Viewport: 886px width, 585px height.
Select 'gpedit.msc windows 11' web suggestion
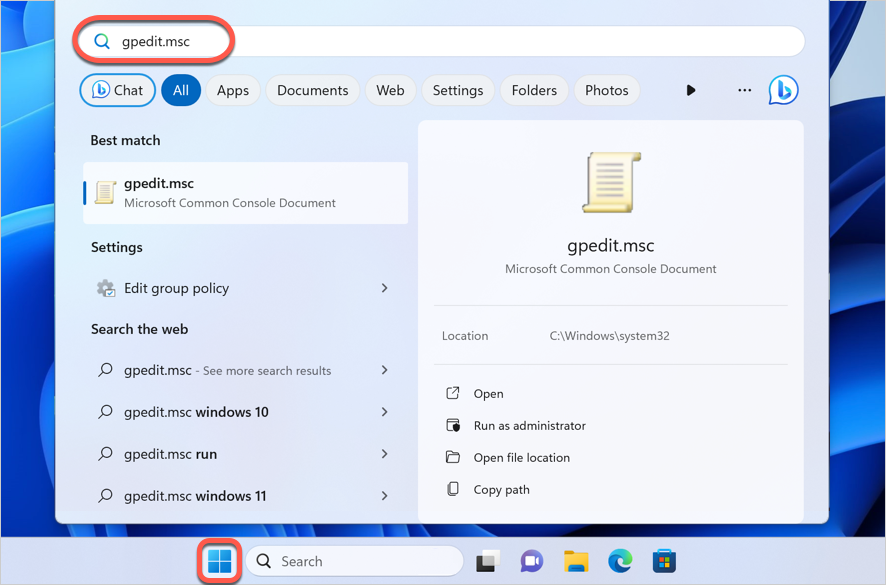(245, 496)
